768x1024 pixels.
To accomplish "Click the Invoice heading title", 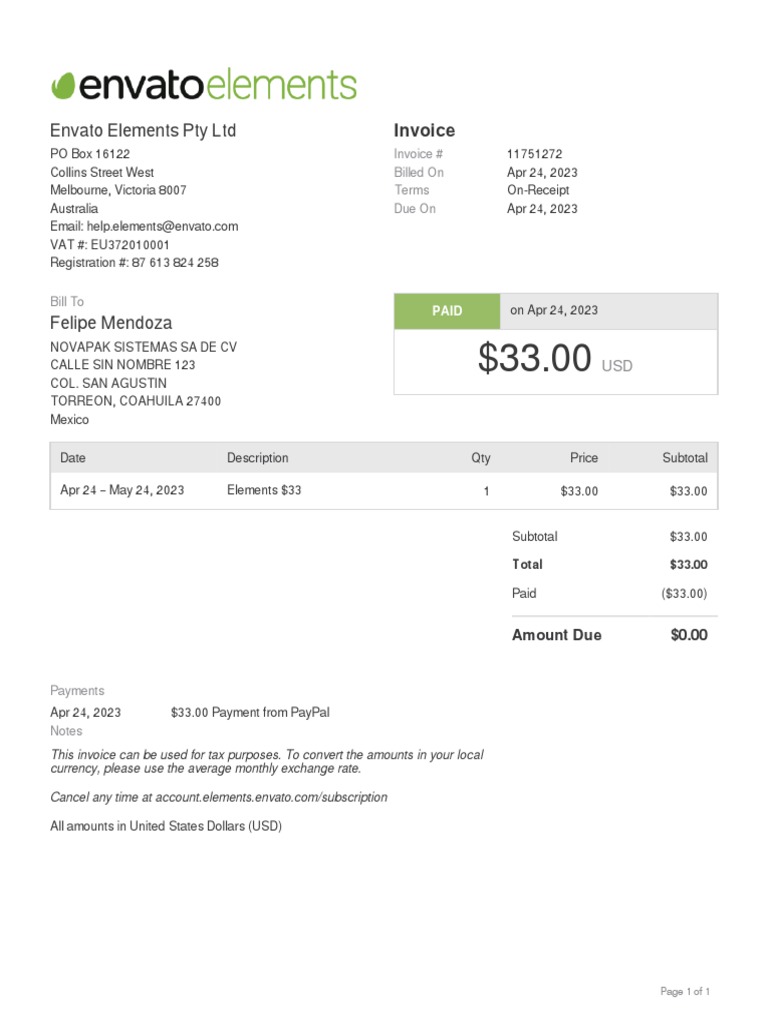I will point(424,131).
